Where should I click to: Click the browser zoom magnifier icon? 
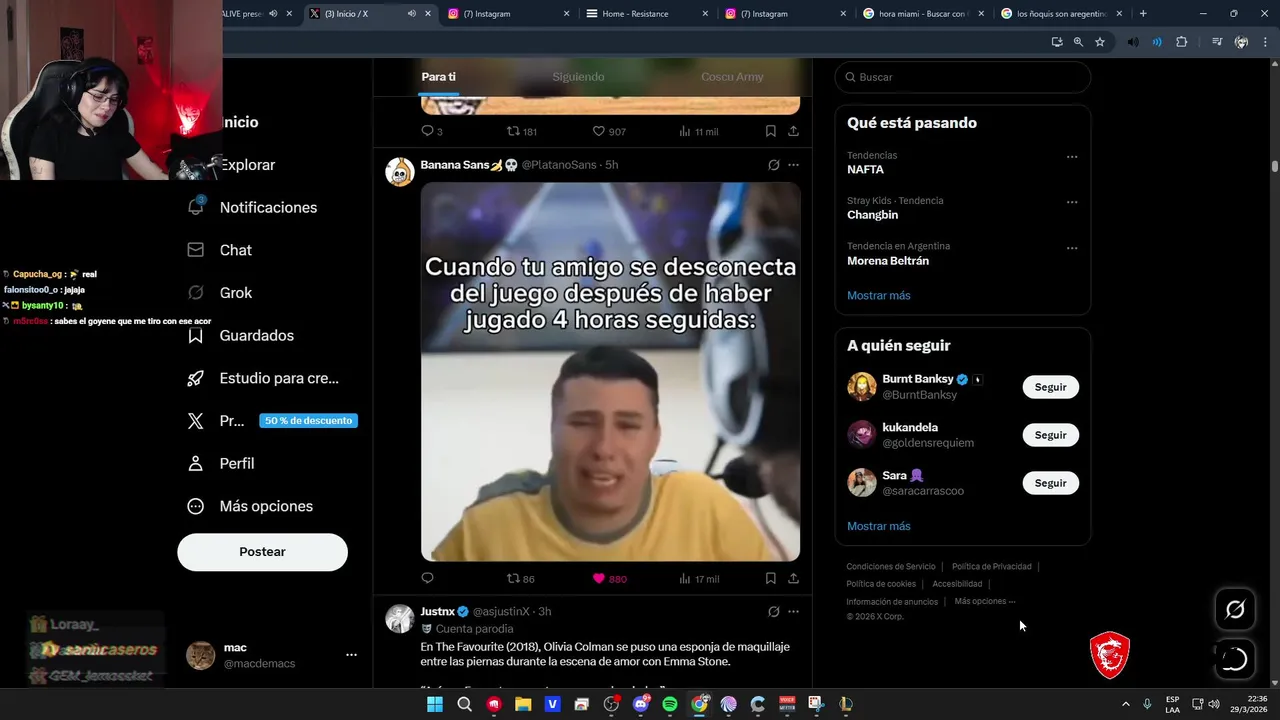(1078, 42)
